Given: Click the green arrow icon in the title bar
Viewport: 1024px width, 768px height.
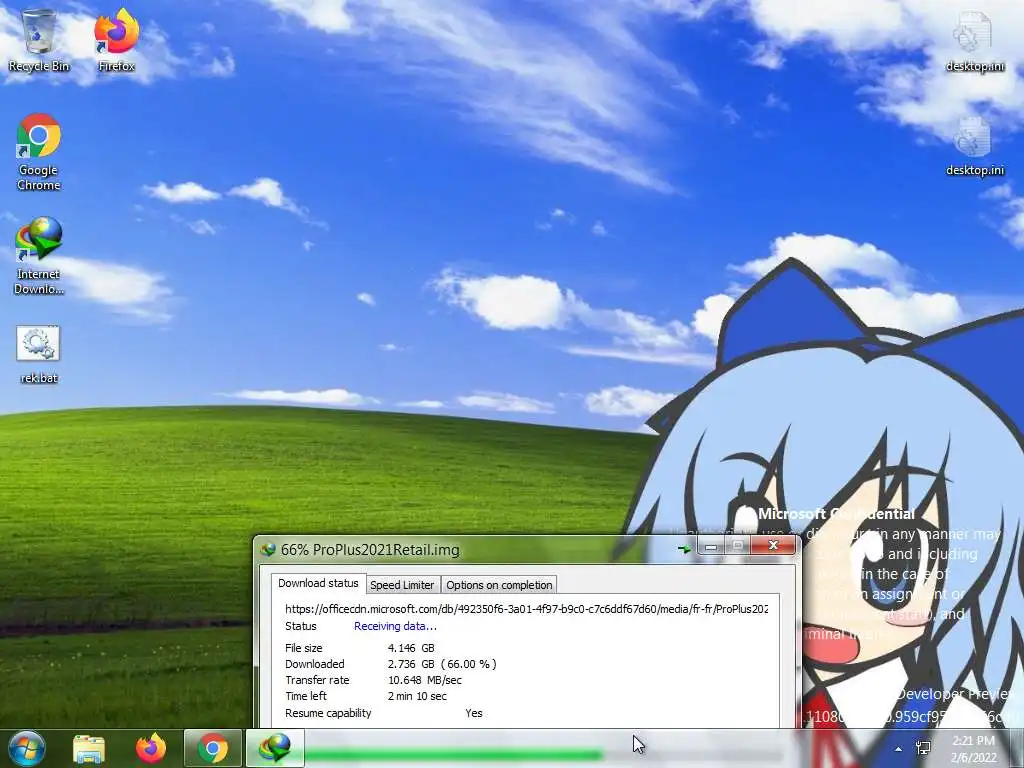Looking at the screenshot, I should [684, 549].
